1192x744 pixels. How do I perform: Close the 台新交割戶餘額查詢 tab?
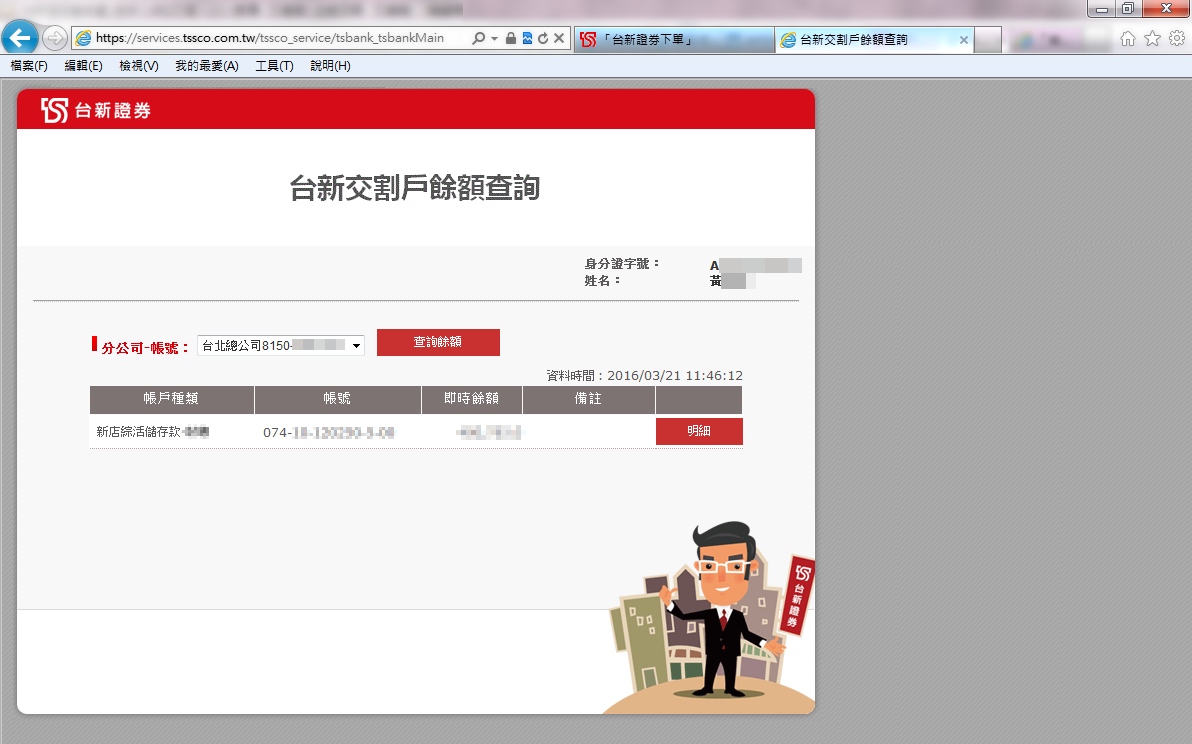pyautogui.click(x=964, y=40)
